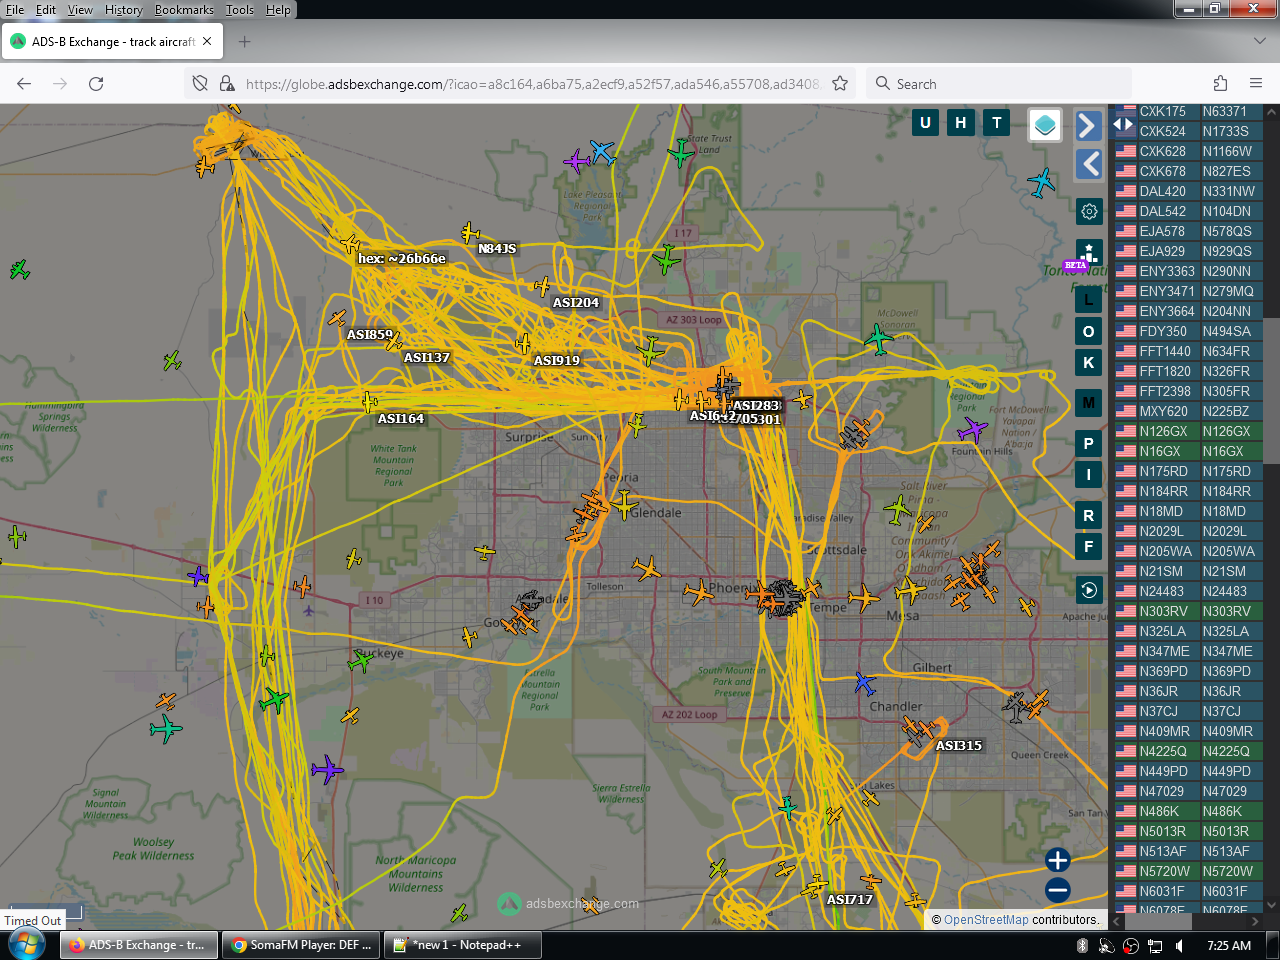Open the map layer selector icon
The width and height of the screenshot is (1280, 960).
pyautogui.click(x=1045, y=124)
